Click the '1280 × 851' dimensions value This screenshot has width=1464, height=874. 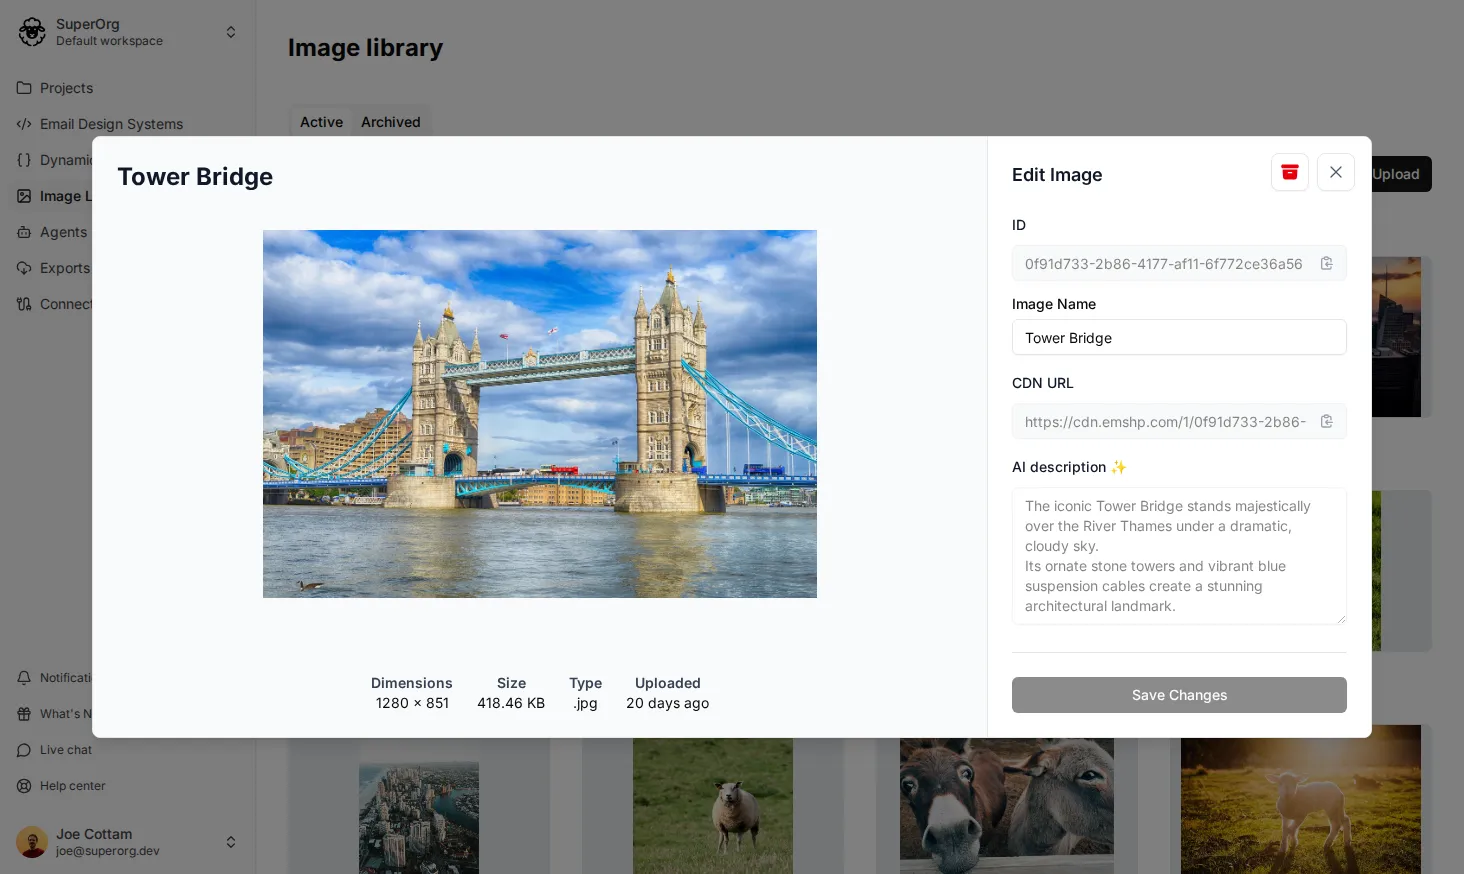coord(412,703)
